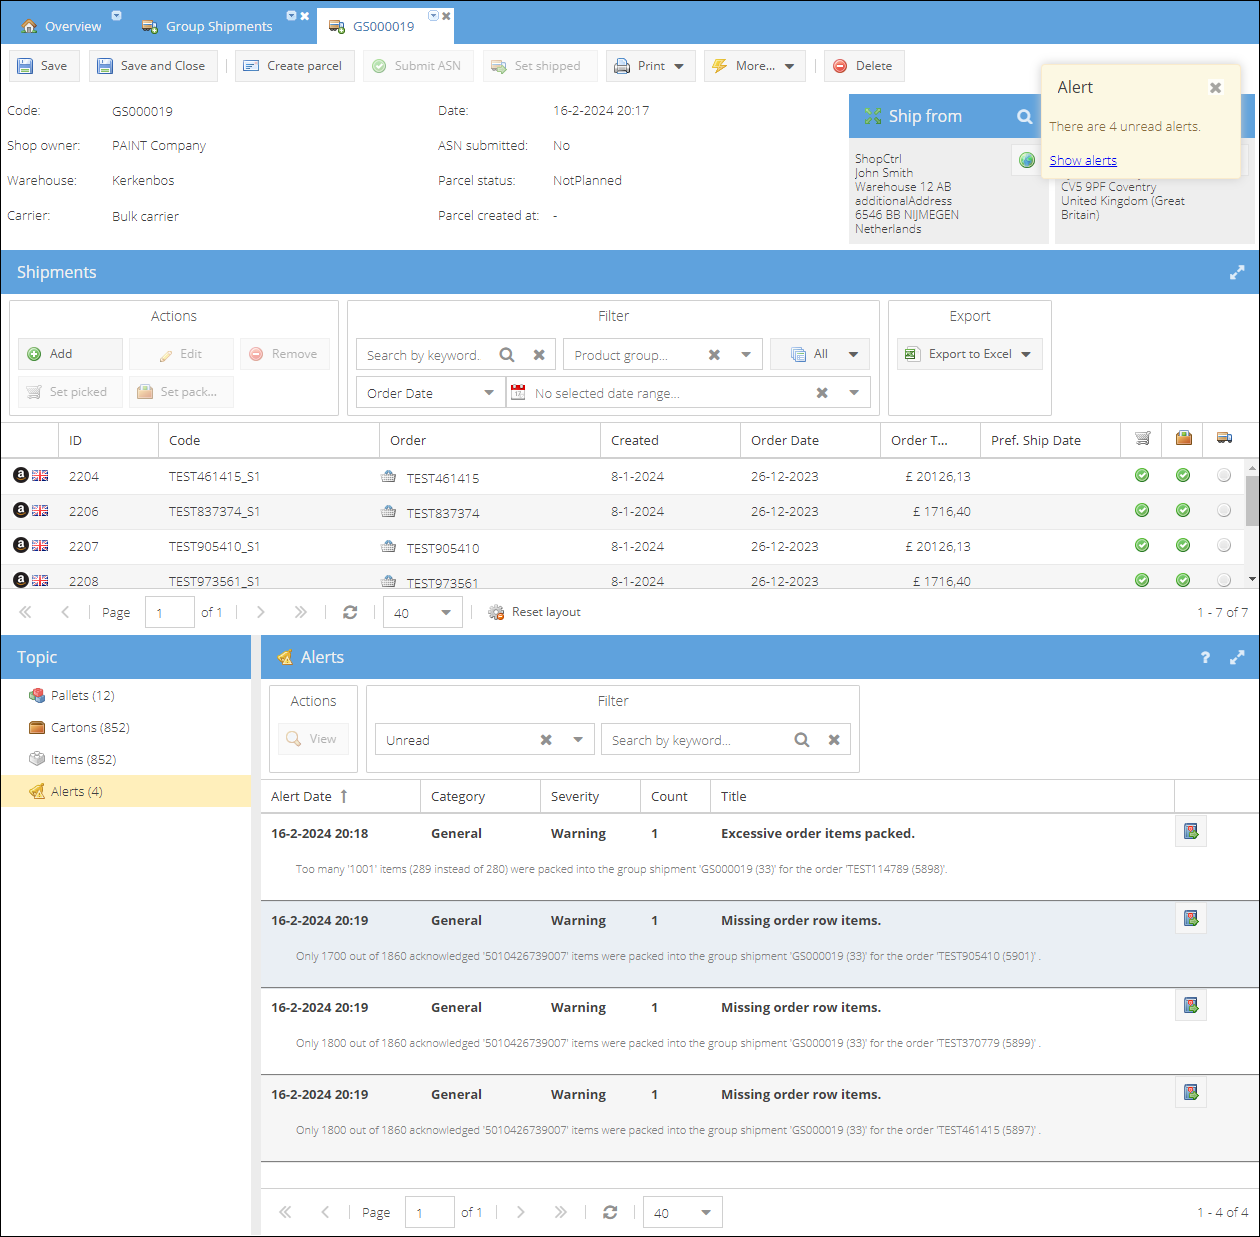The width and height of the screenshot is (1260, 1237).
Task: Expand the Shipments panel to full screen
Action: click(x=1237, y=272)
